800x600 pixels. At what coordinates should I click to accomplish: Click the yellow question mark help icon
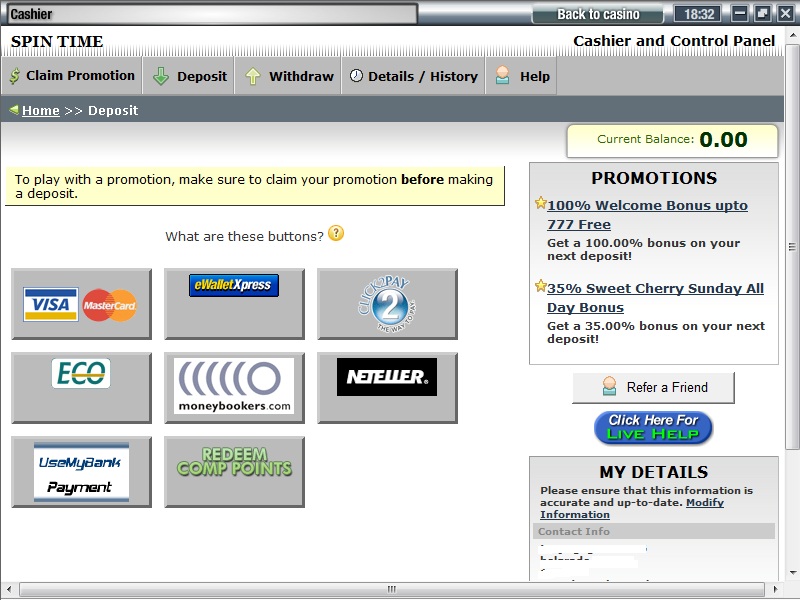[336, 234]
